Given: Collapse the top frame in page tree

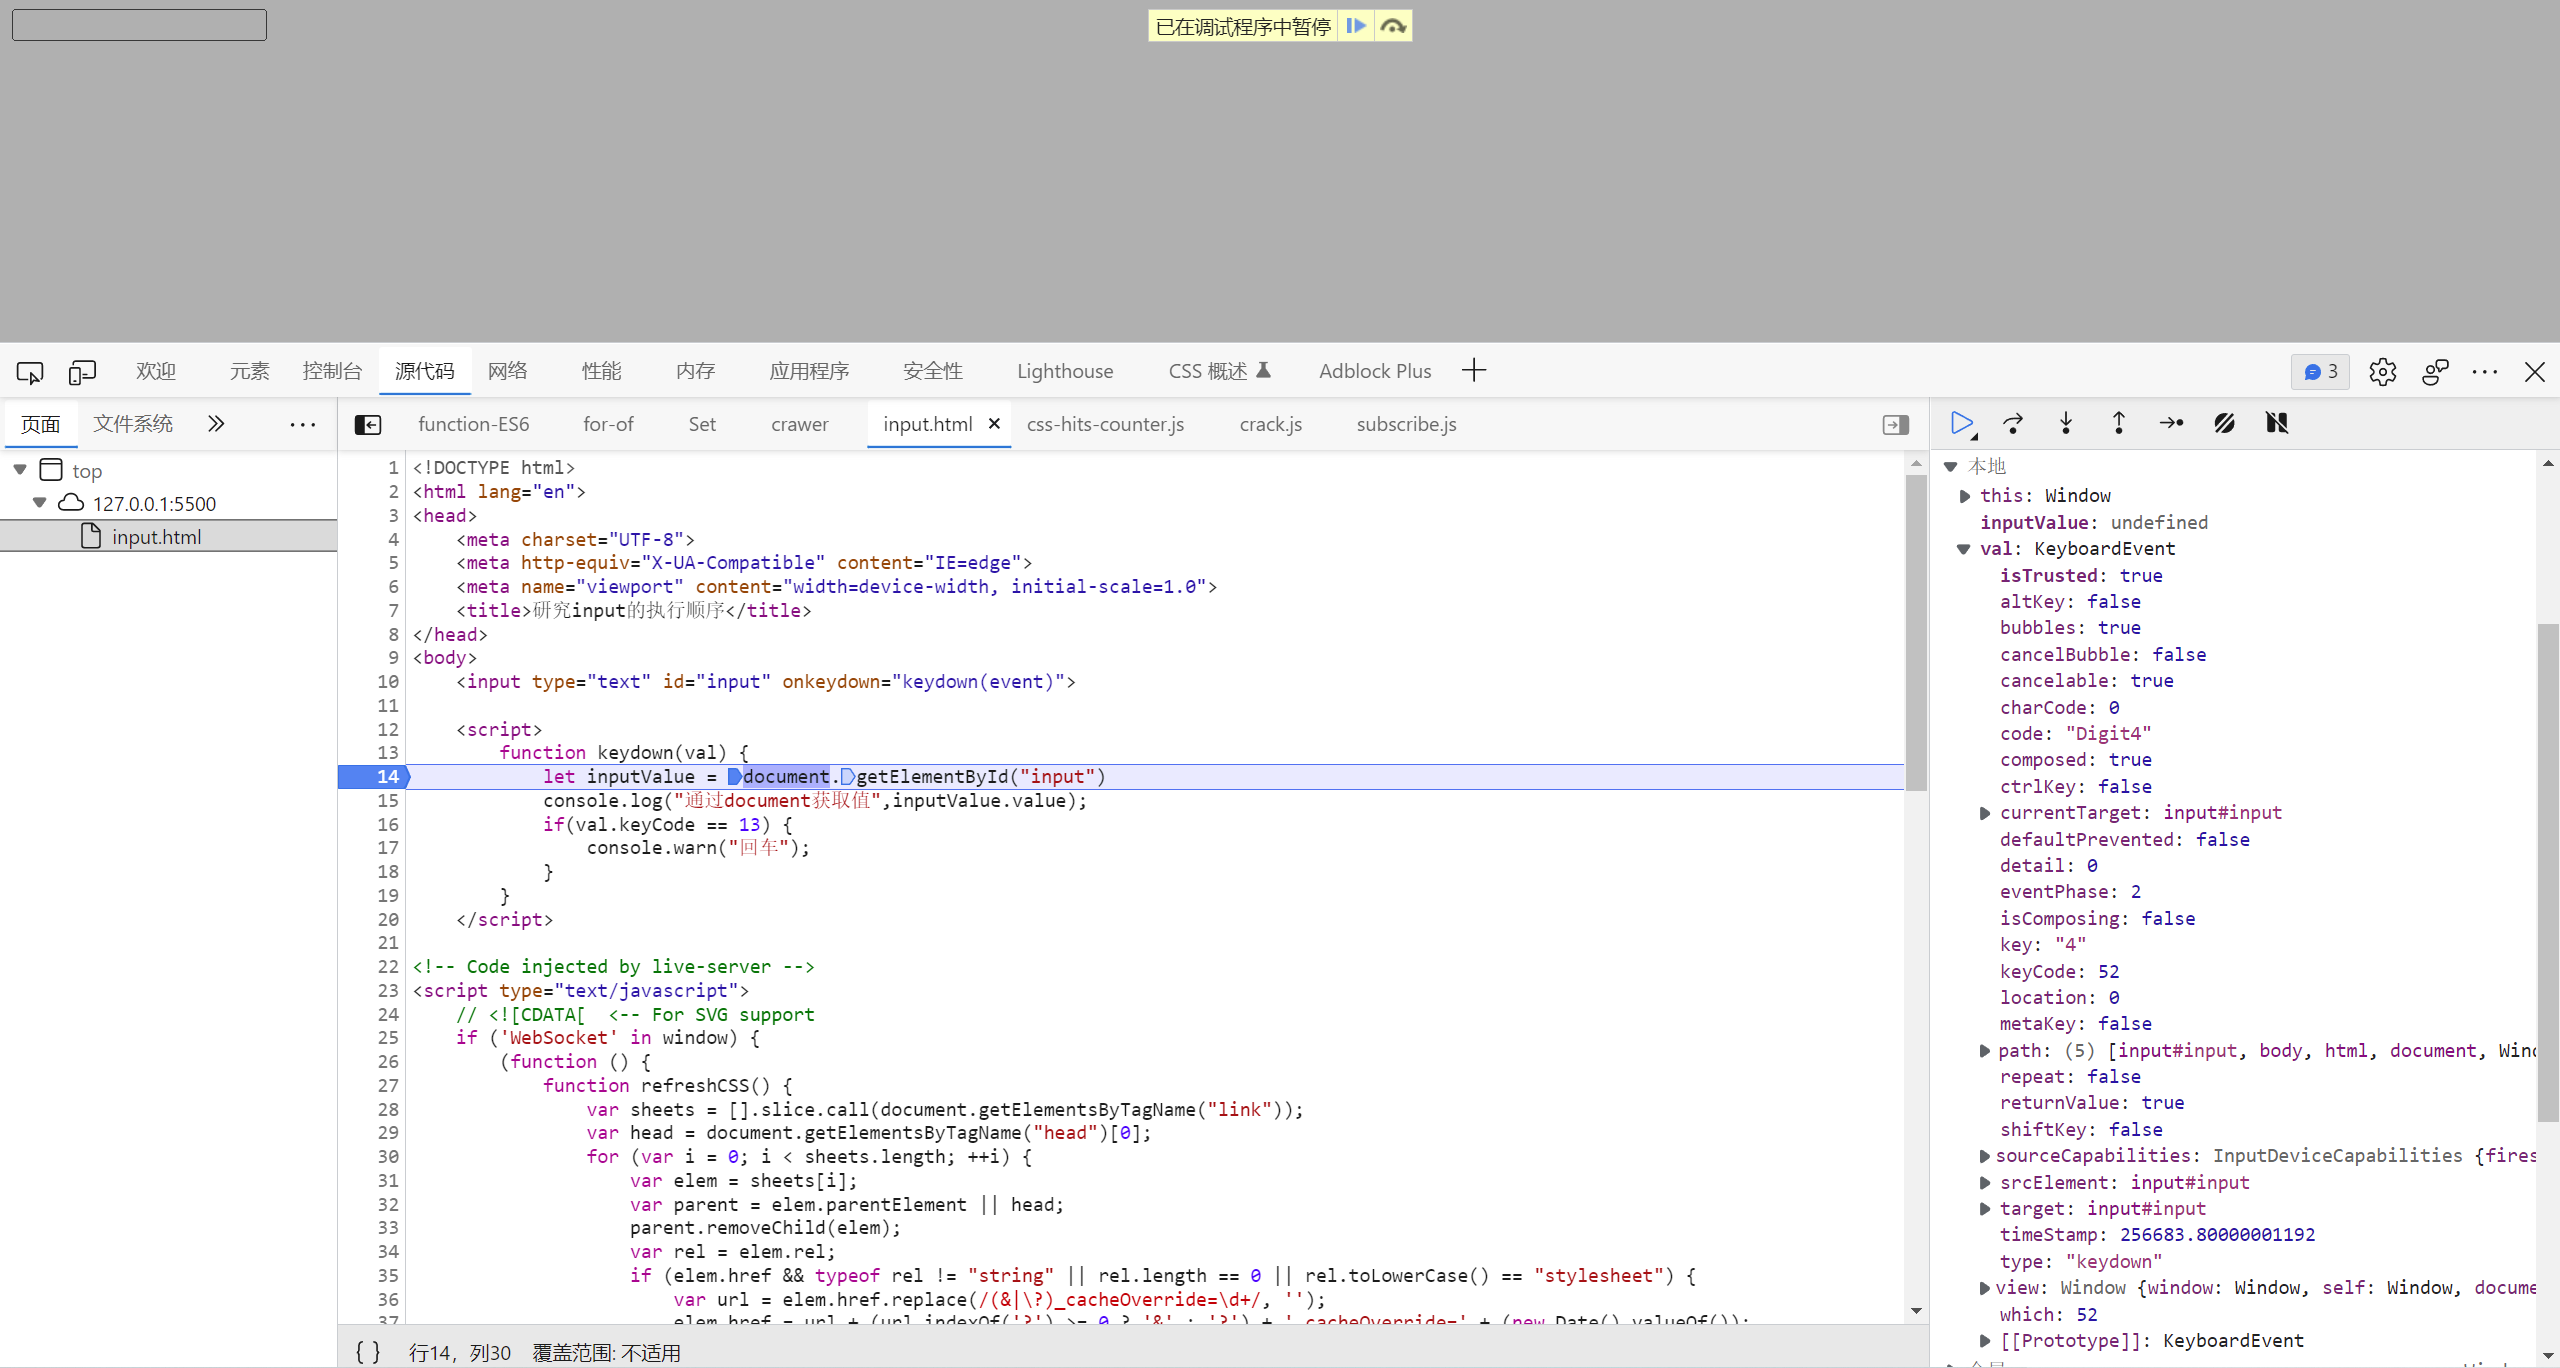Looking at the screenshot, I should coord(19,469).
